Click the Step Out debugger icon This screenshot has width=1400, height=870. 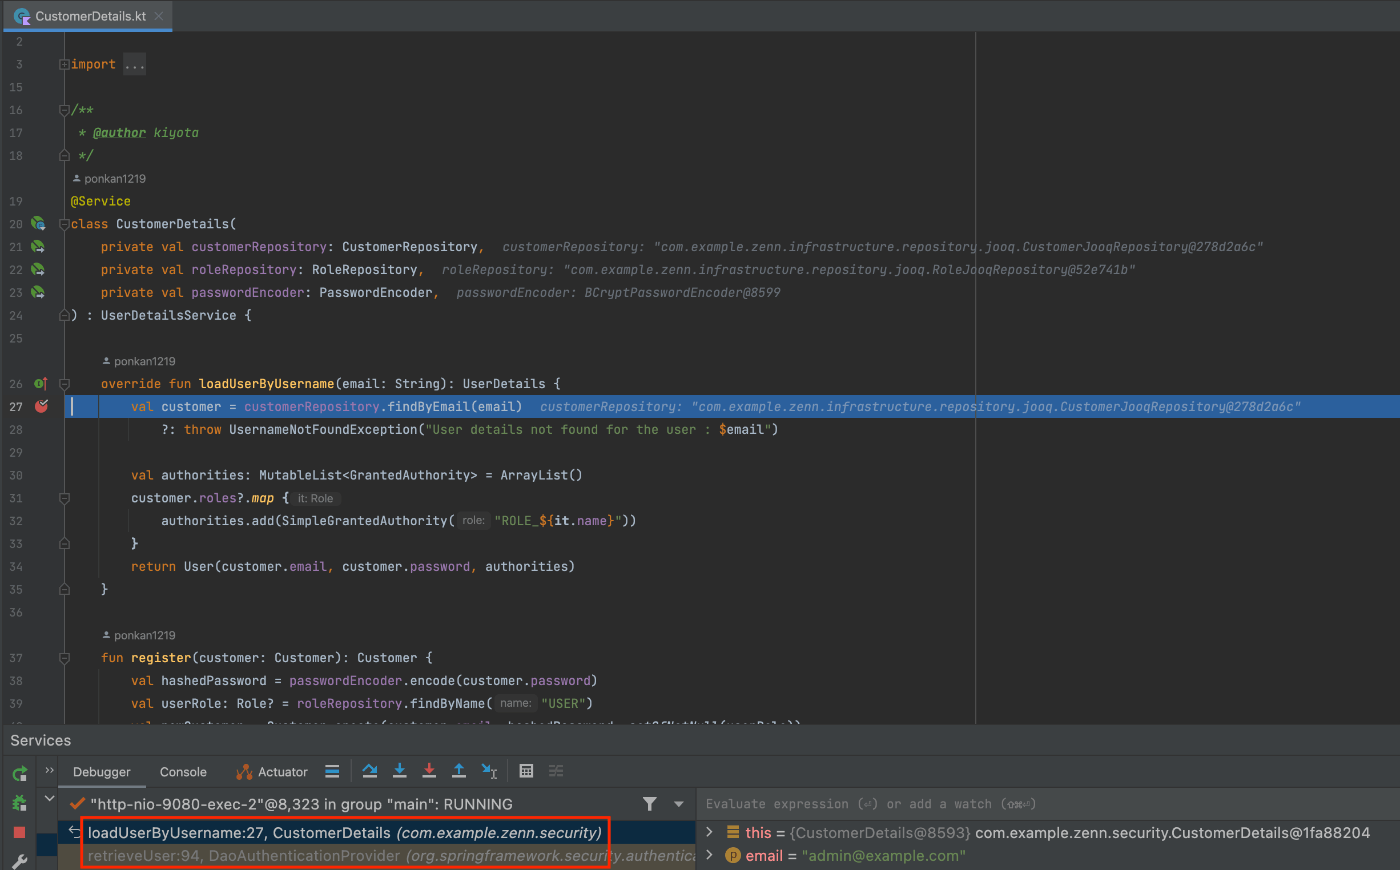[459, 771]
